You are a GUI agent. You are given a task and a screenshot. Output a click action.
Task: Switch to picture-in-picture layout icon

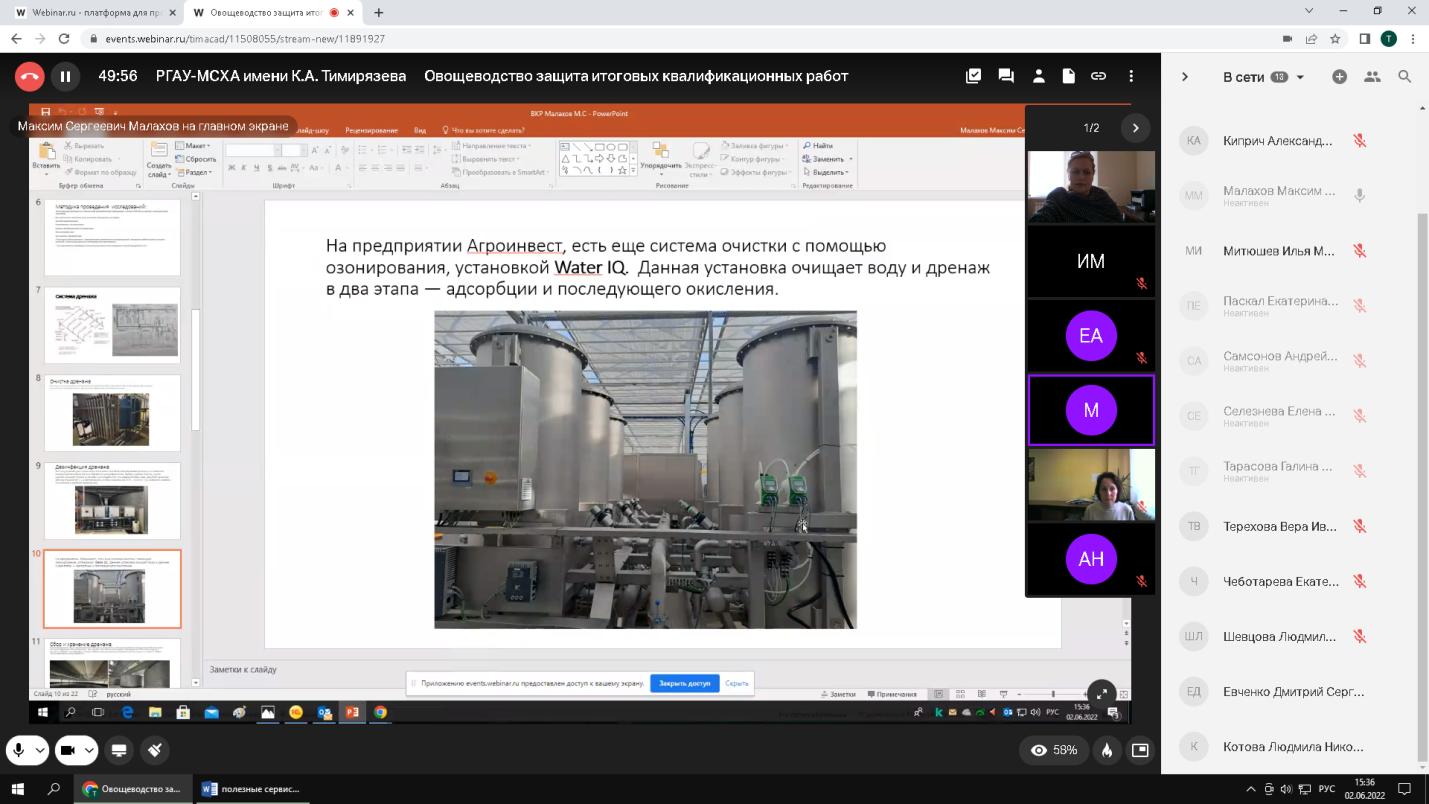coord(1140,750)
